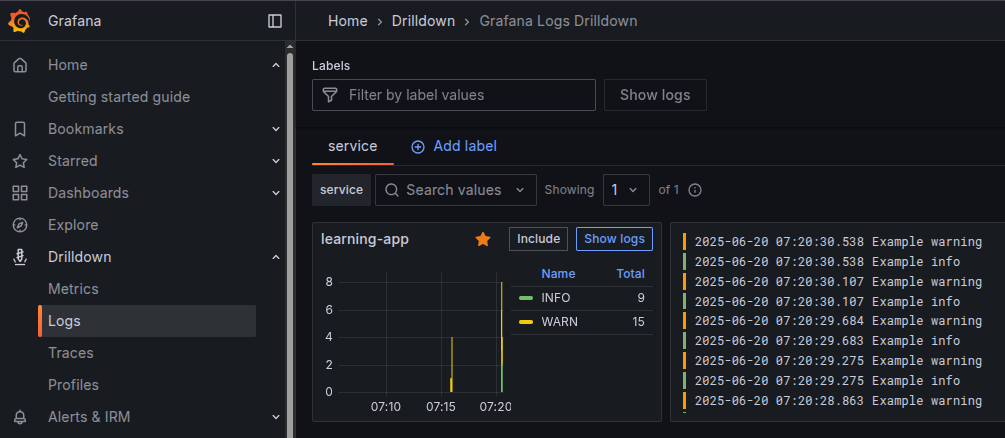
Task: Click the filter funnel icon in Labels field
Action: (330, 96)
